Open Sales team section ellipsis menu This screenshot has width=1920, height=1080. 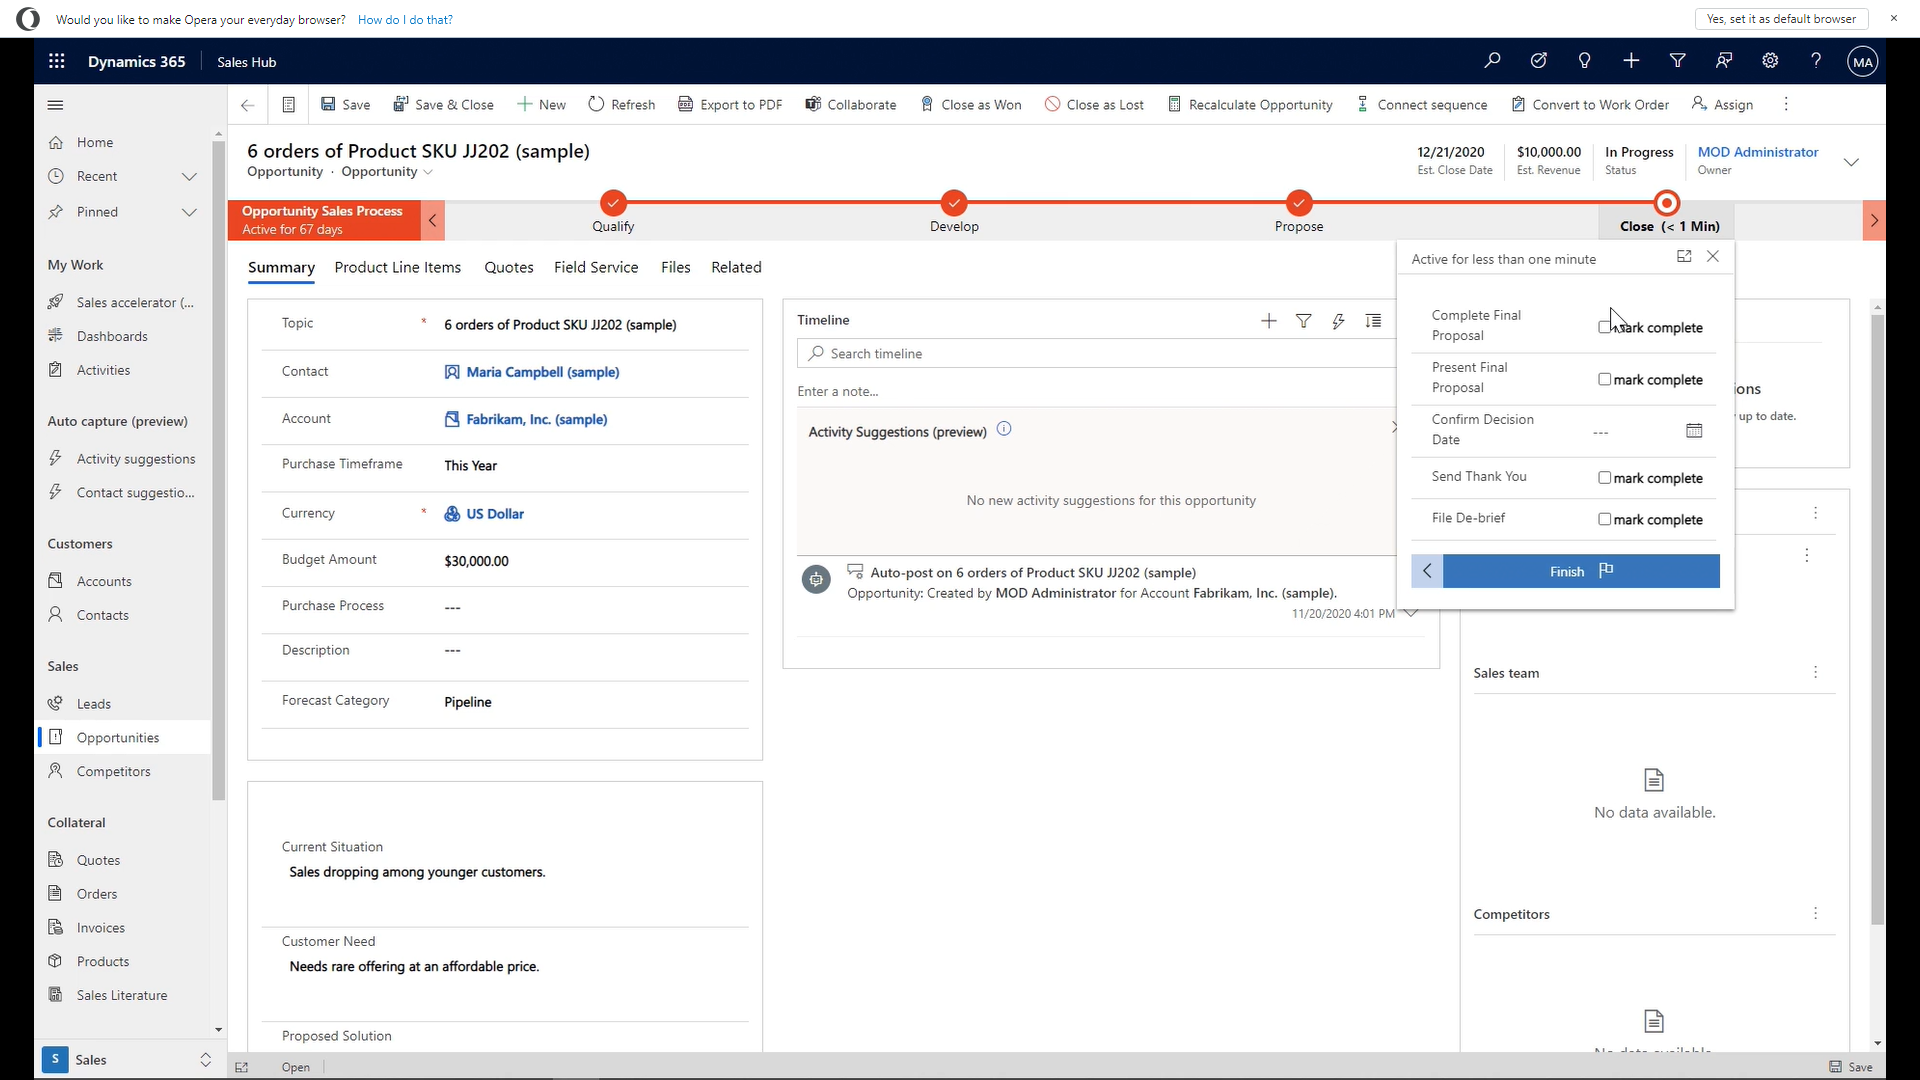coord(1815,672)
